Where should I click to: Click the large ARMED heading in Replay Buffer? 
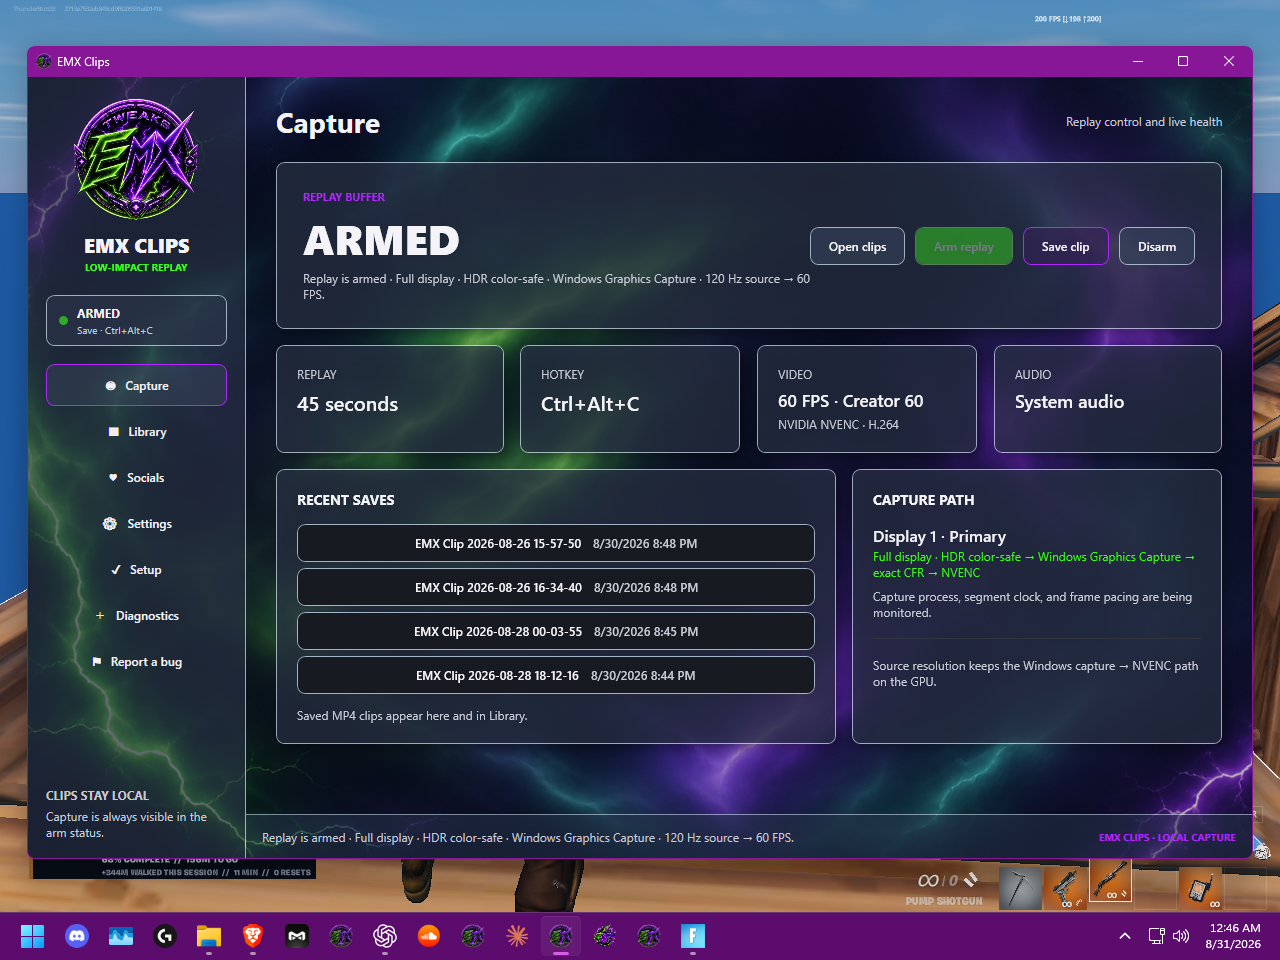point(381,241)
